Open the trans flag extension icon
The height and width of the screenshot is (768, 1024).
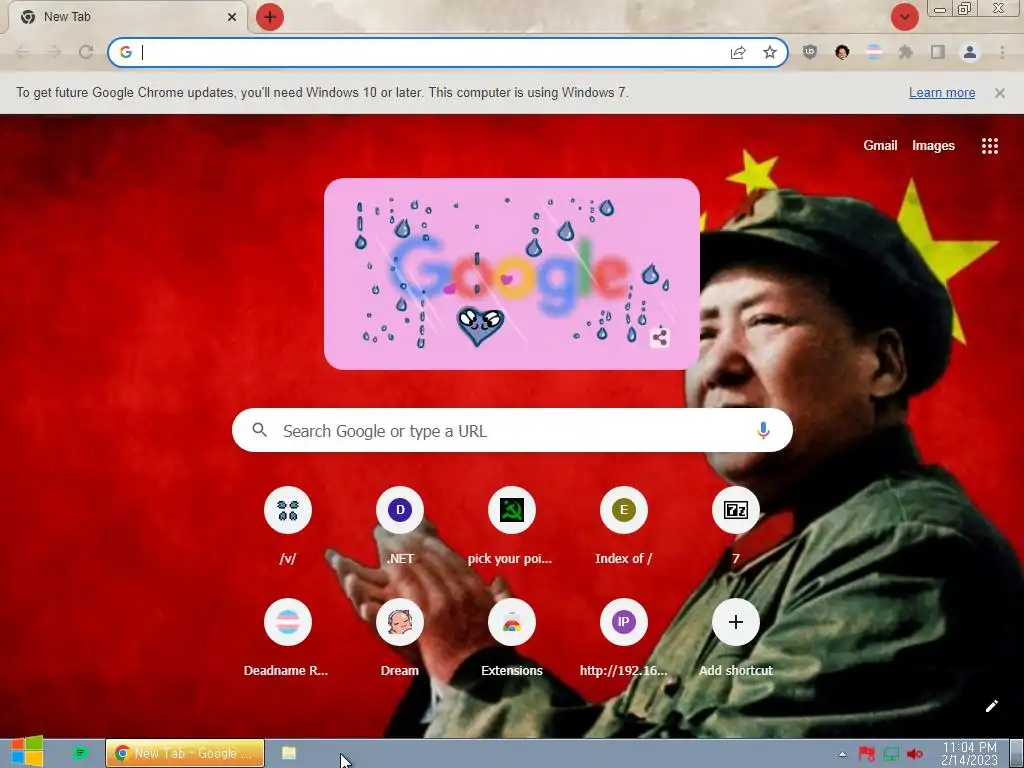(x=874, y=52)
